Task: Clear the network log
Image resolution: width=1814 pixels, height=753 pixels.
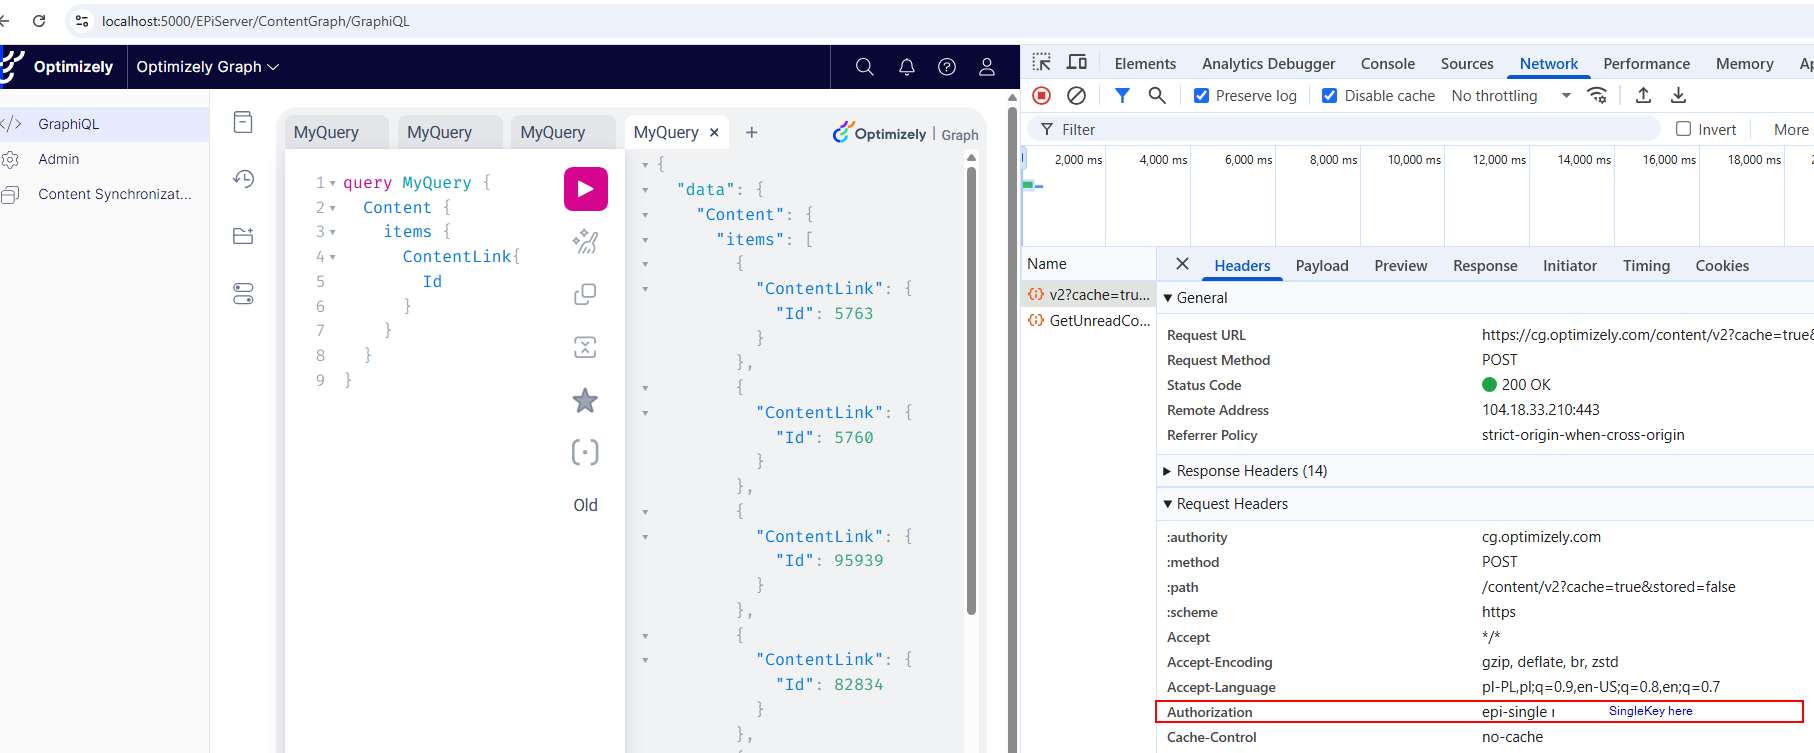Action: tap(1076, 96)
